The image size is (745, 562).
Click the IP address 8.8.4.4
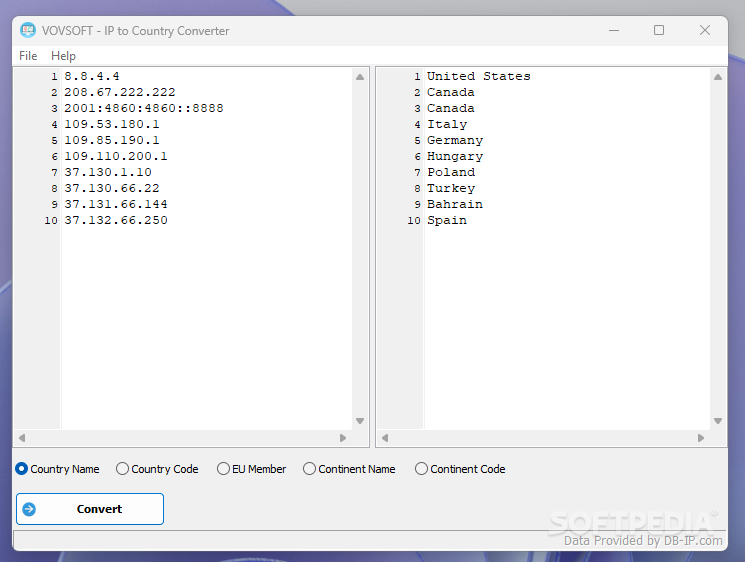92,76
